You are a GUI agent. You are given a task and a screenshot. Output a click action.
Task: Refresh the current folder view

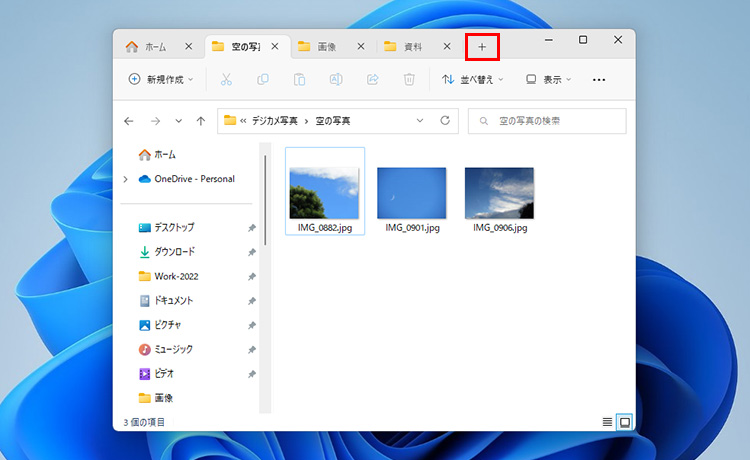point(445,121)
